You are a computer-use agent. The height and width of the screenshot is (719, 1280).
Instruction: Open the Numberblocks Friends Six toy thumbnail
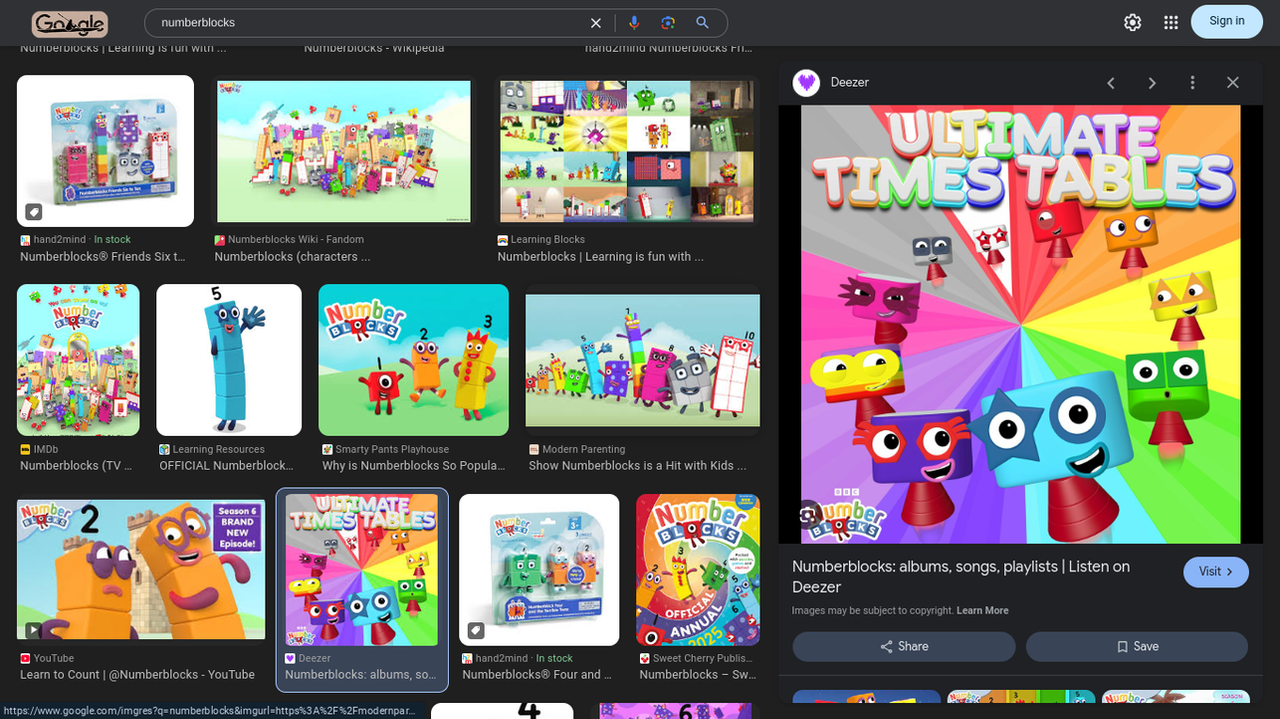105,151
